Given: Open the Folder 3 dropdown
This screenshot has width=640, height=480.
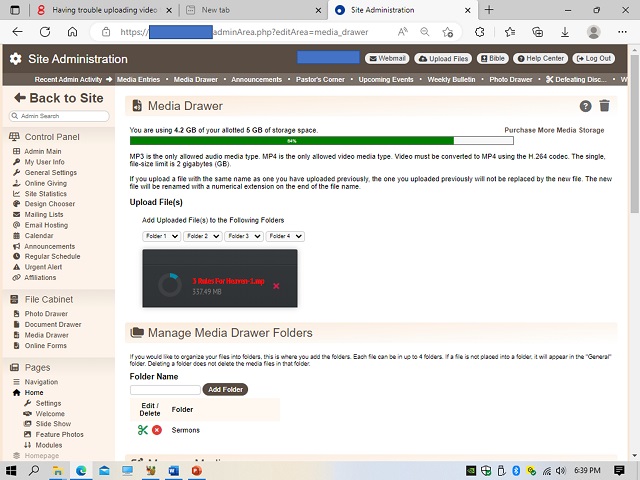Looking at the screenshot, I should 244,236.
